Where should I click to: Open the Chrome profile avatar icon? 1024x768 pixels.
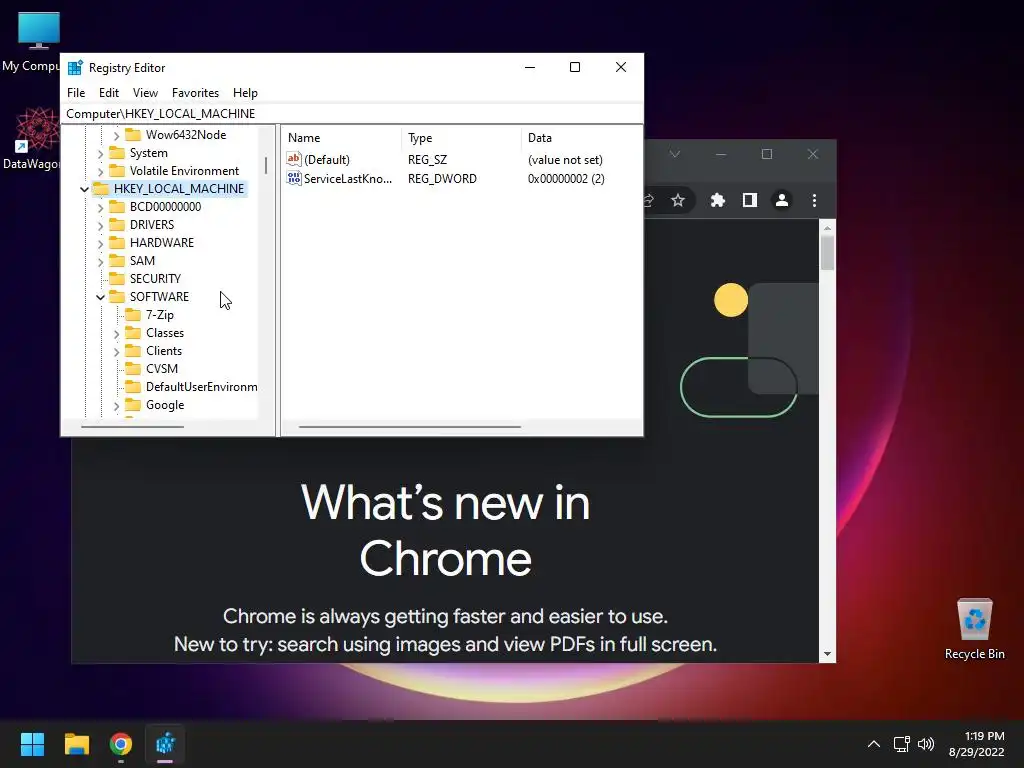782,200
